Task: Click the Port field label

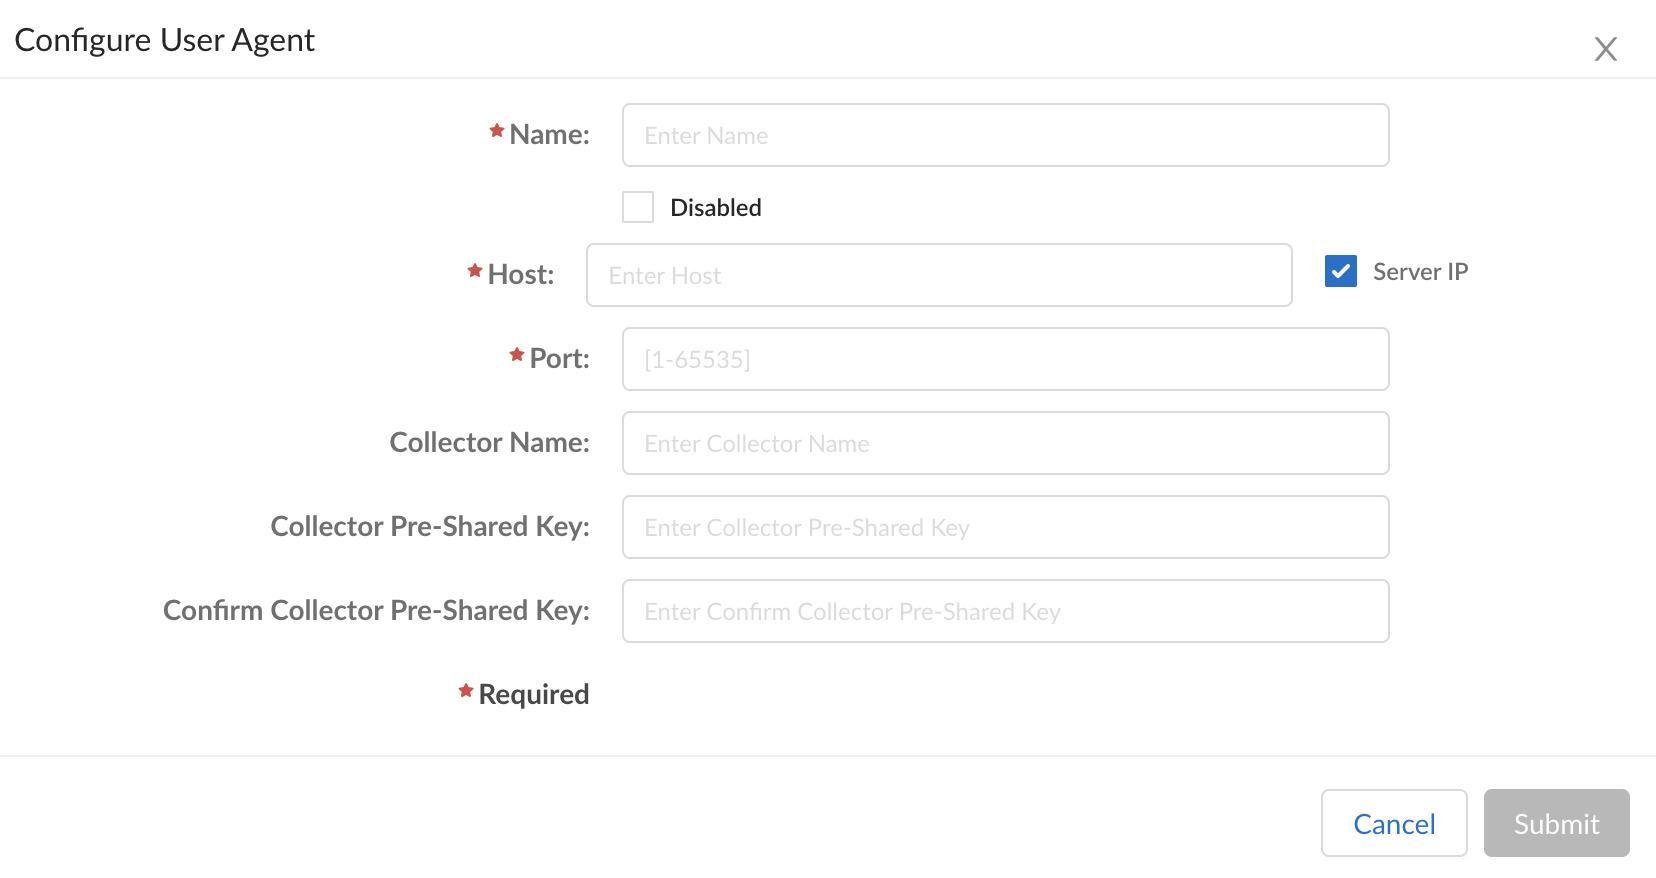Action: [559, 359]
